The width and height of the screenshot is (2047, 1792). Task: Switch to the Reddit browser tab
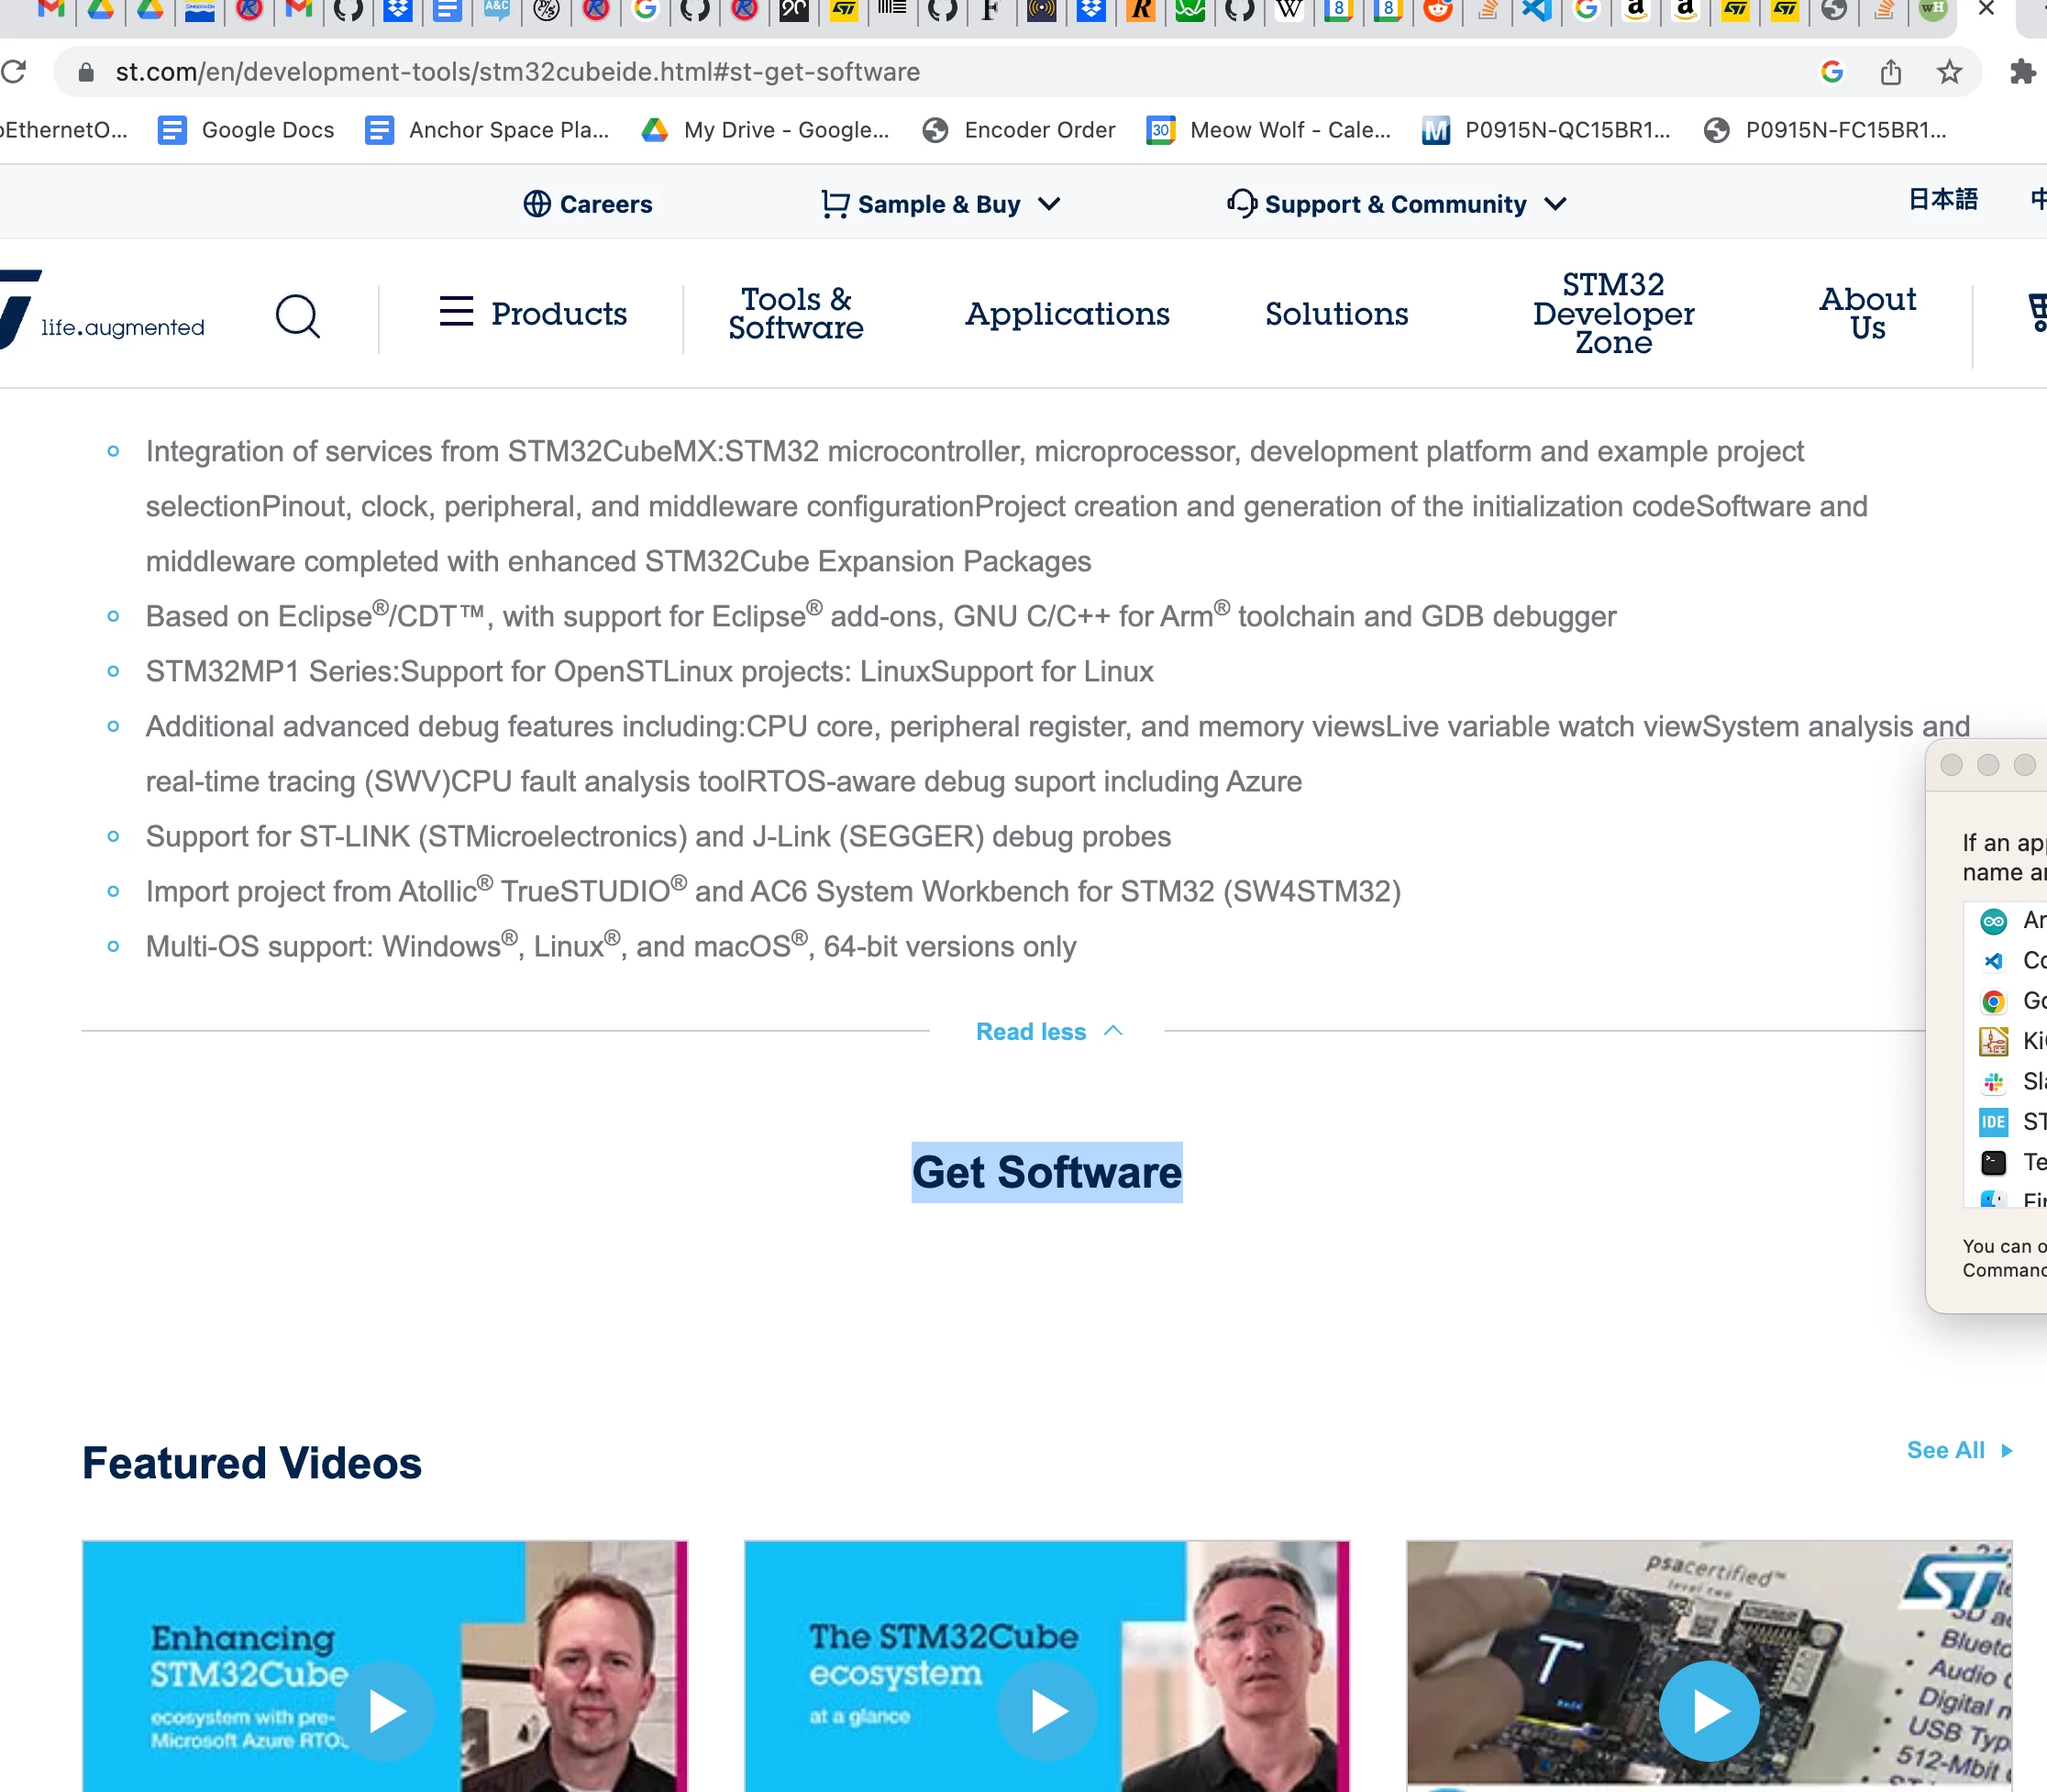pyautogui.click(x=1438, y=10)
